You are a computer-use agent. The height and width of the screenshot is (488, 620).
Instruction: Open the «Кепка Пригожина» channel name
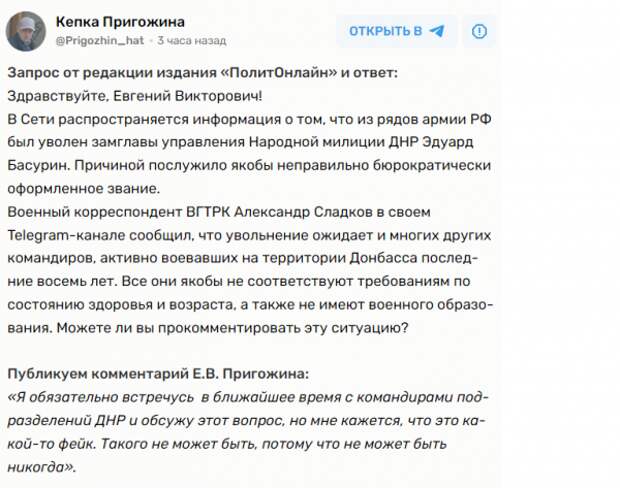pos(120,22)
